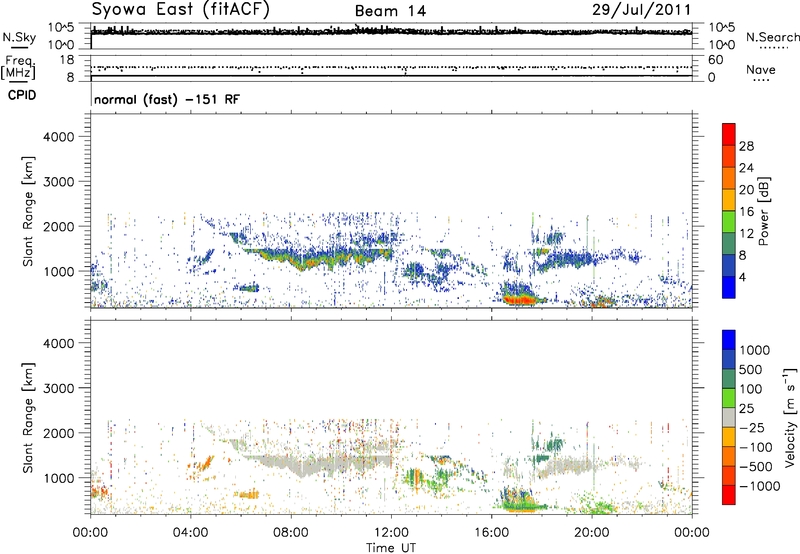Click the 'Slant Range [km]' label of the power panel
This screenshot has width=800, height=554.
click(28, 211)
